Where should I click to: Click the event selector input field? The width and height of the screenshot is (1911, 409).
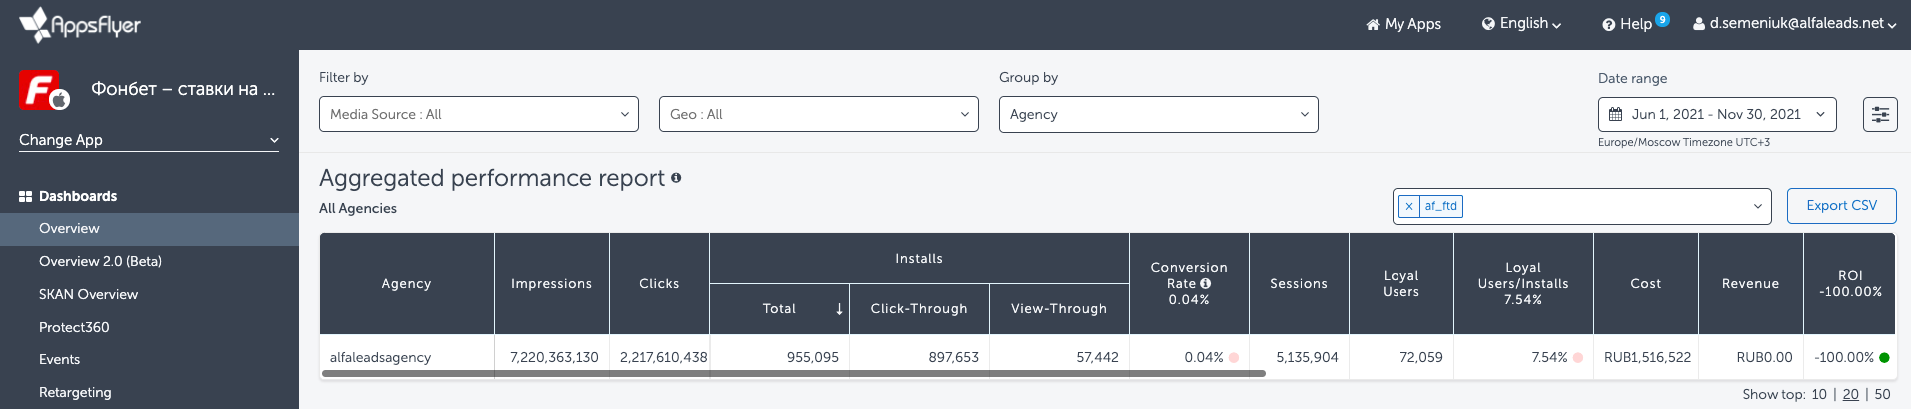(1582, 206)
